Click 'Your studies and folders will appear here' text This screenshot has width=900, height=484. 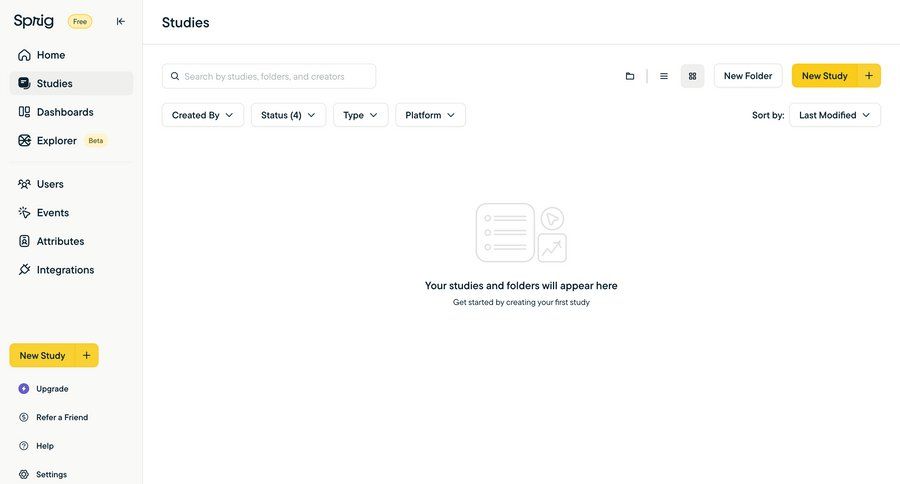click(521, 285)
